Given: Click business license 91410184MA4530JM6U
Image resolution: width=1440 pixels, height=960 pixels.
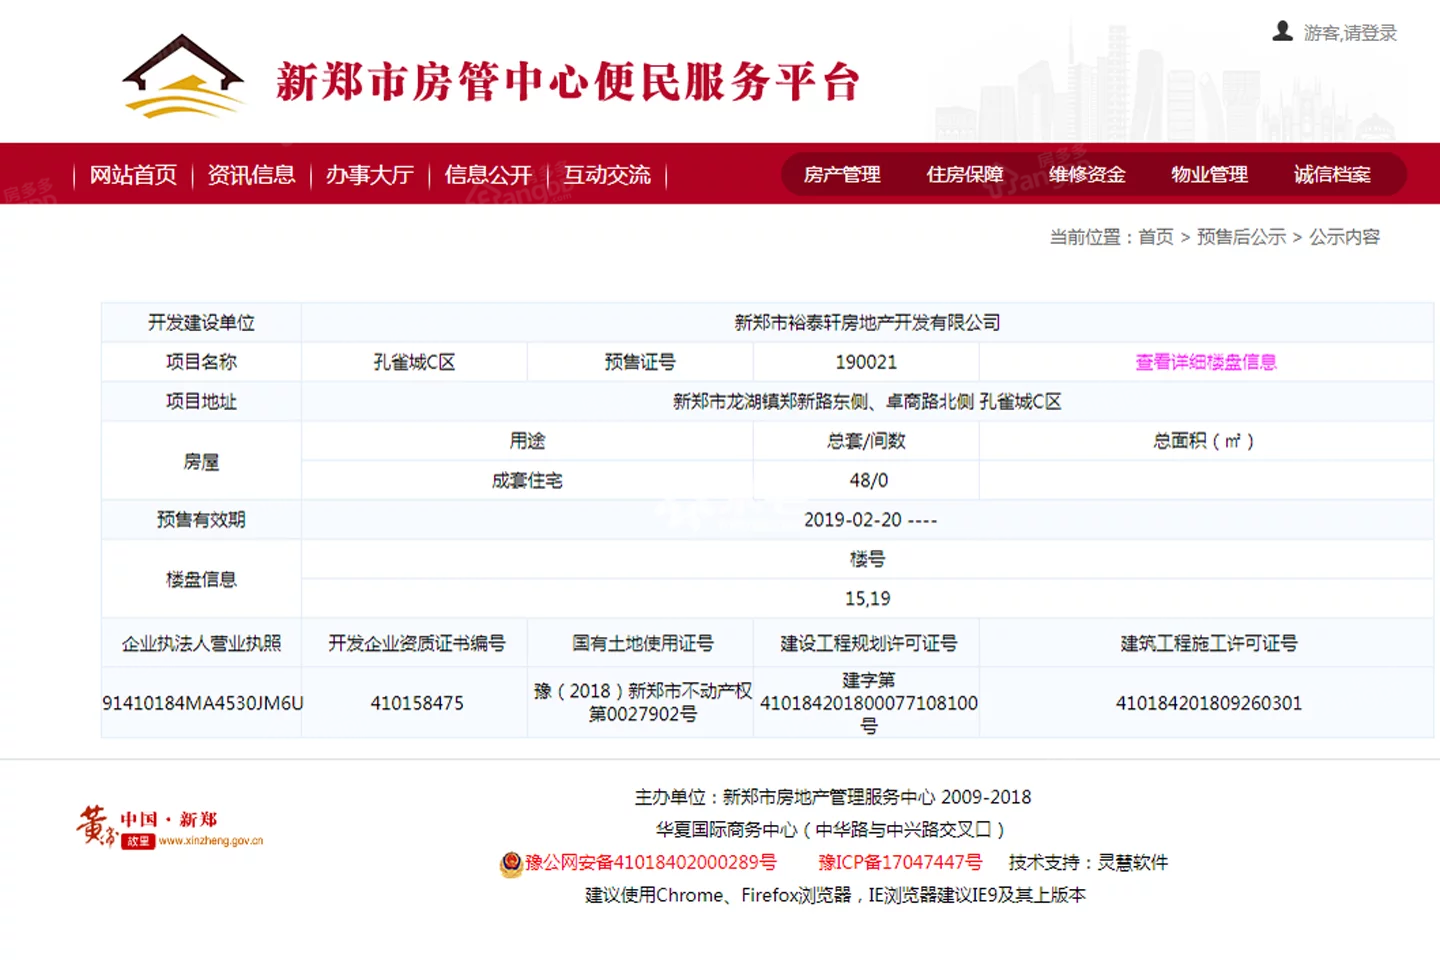Looking at the screenshot, I should click(202, 703).
